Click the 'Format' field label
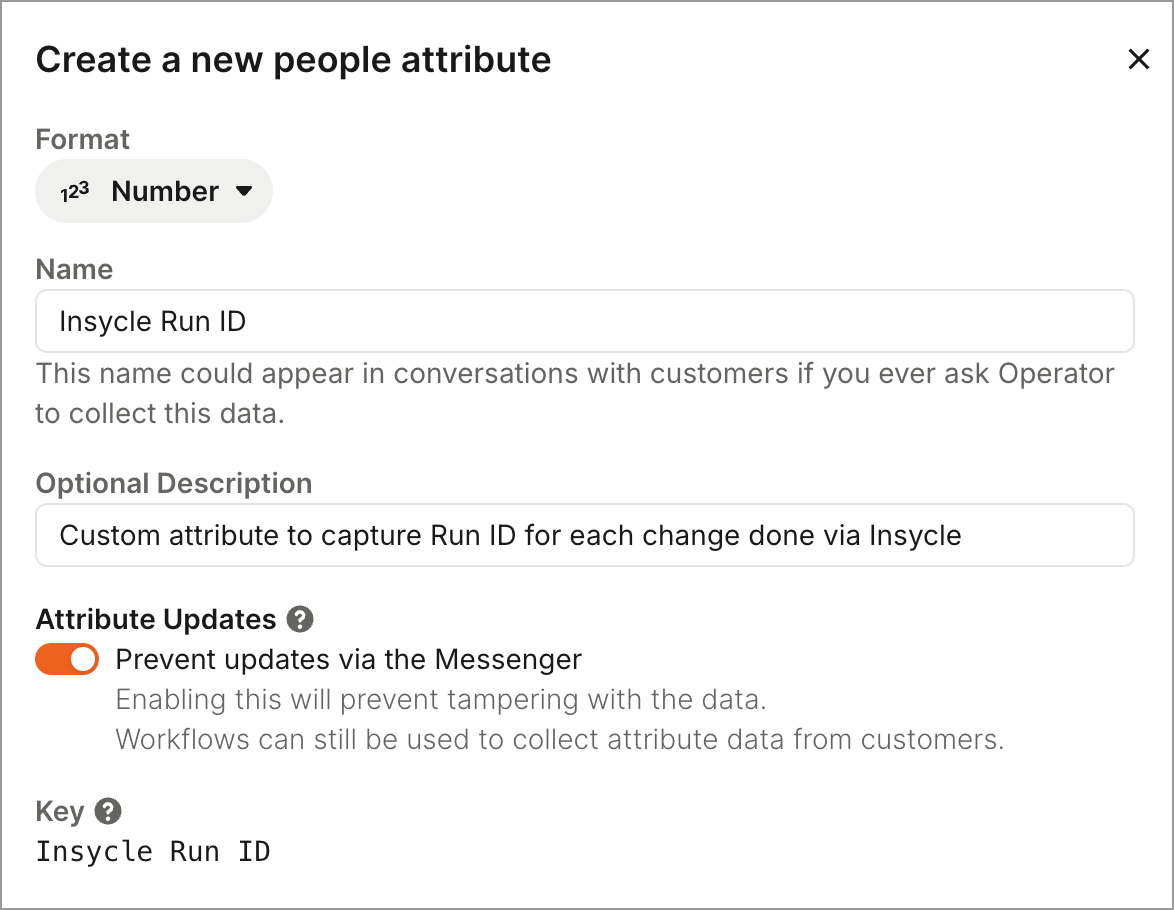Screen dimensions: 1174x910 point(82,139)
